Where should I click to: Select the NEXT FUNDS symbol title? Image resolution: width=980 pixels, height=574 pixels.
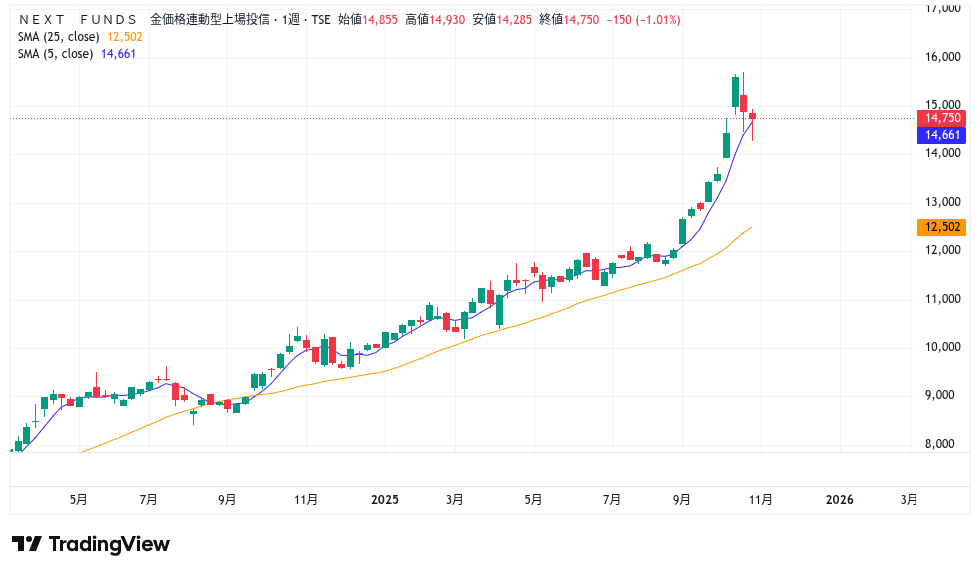78,19
